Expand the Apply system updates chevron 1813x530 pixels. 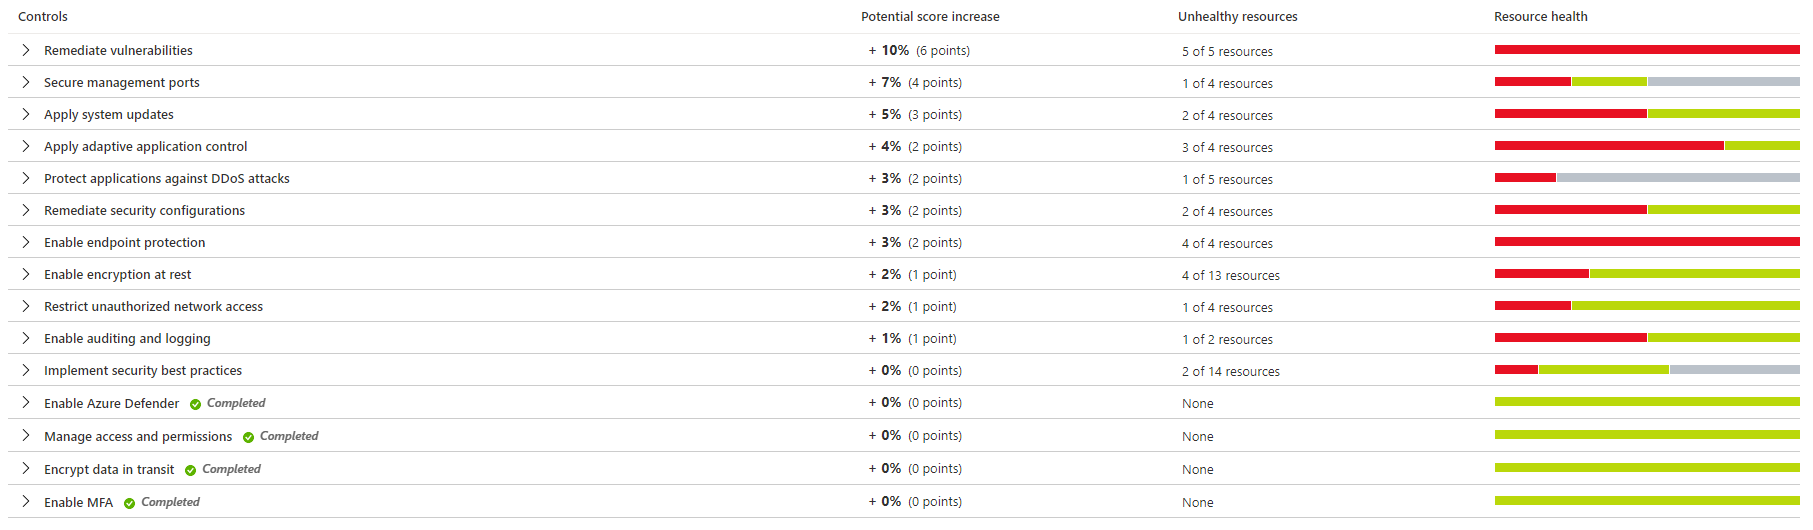(x=26, y=114)
